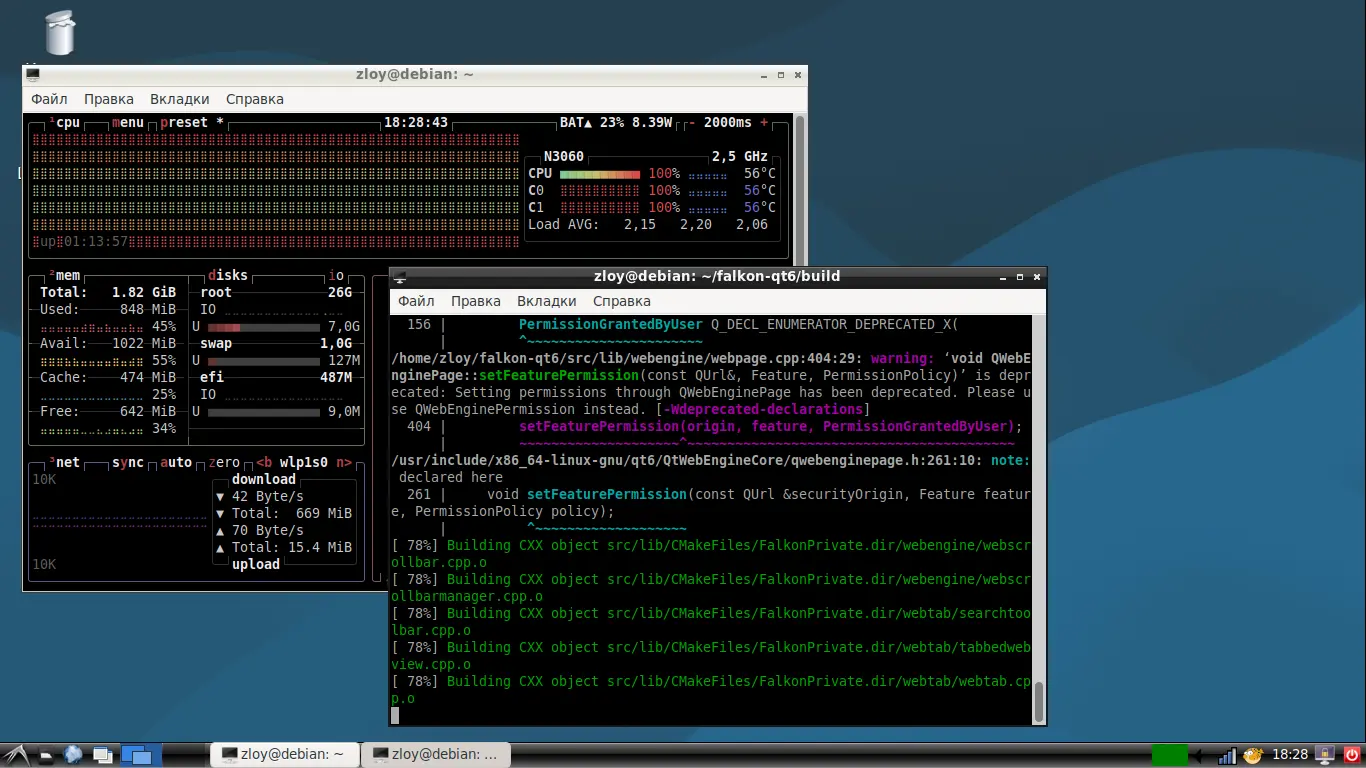Toggle the auto option in btop net panel
This screenshot has height=768, width=1366.
click(x=176, y=462)
